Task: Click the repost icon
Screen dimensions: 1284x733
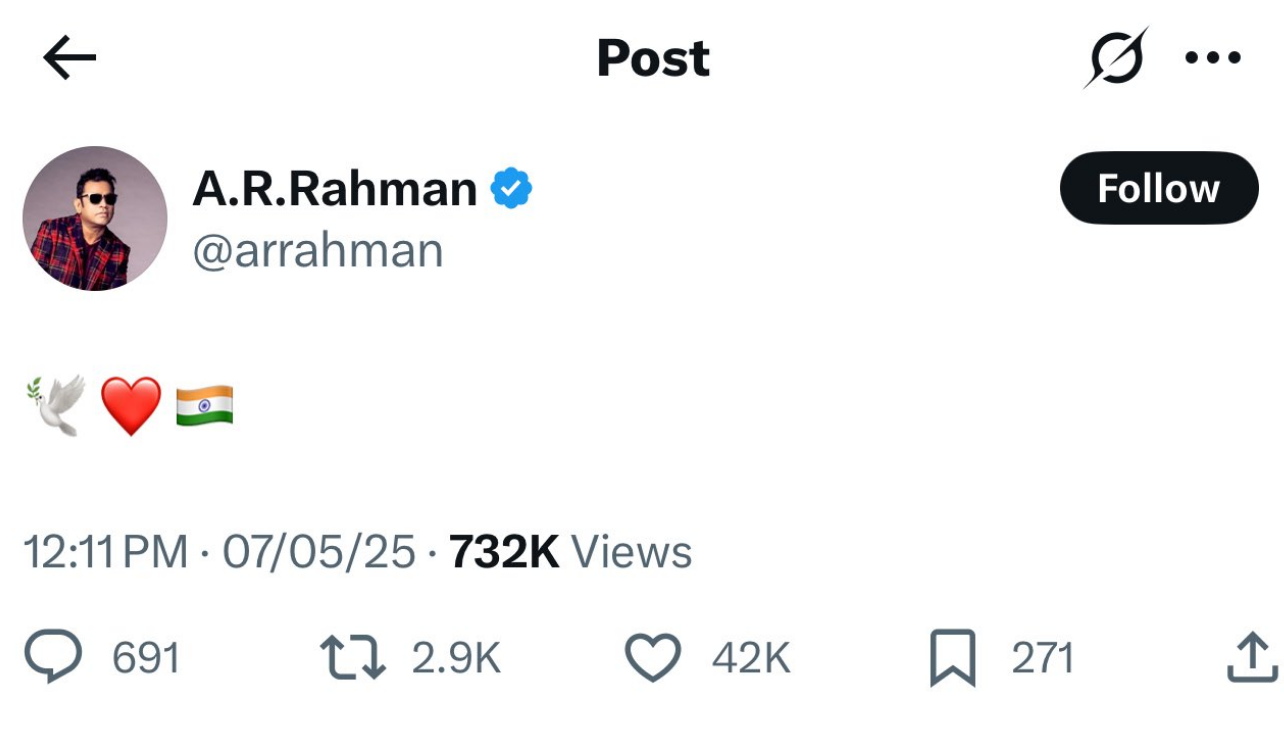Action: 352,657
